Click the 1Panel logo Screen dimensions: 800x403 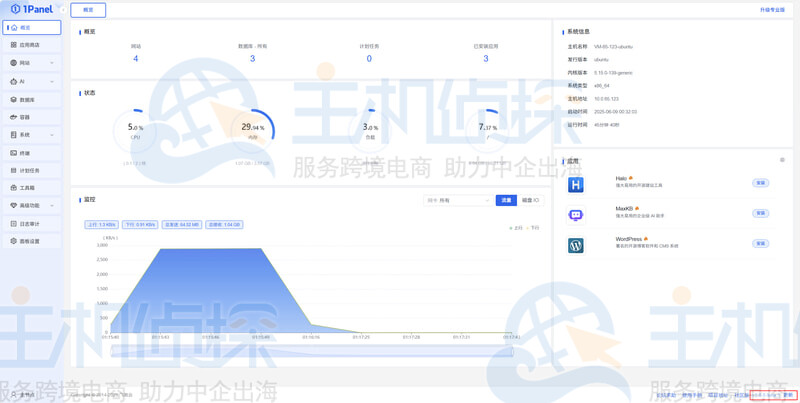(x=32, y=9)
